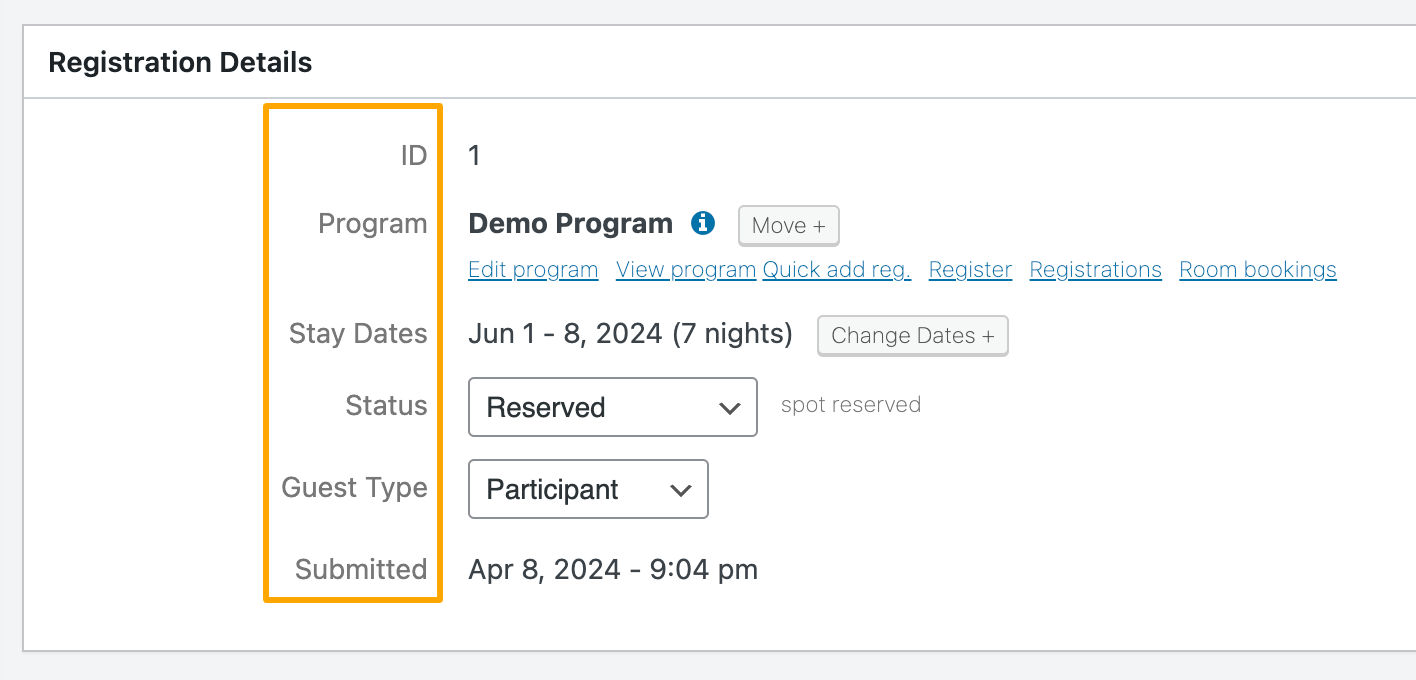Open the Room bookings link
The height and width of the screenshot is (680, 1416).
1257,269
